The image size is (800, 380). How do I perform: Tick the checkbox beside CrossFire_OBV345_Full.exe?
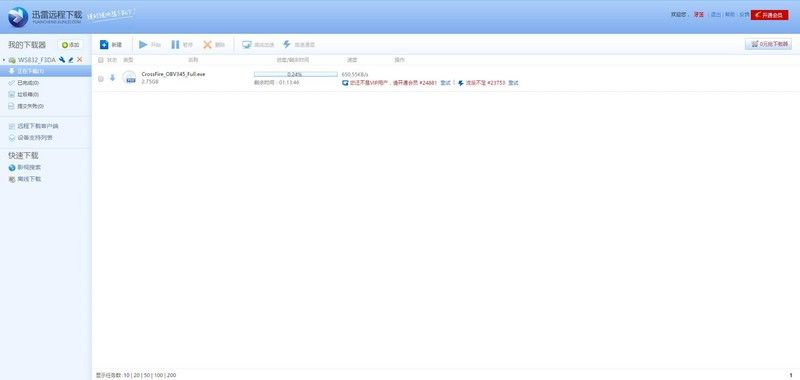click(101, 78)
